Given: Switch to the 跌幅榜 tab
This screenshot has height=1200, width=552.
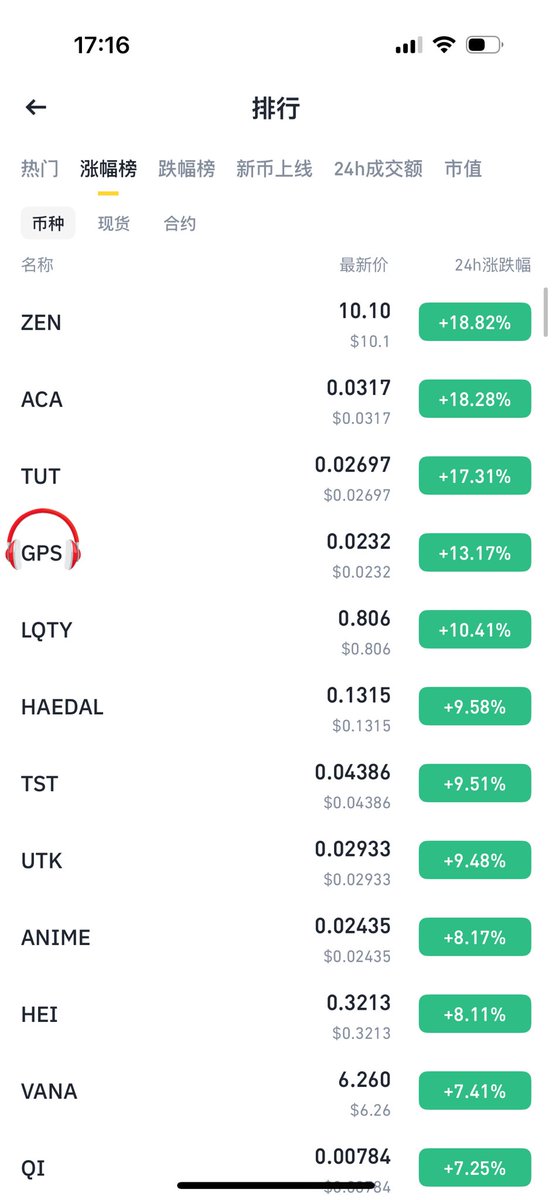Looking at the screenshot, I should click(186, 168).
